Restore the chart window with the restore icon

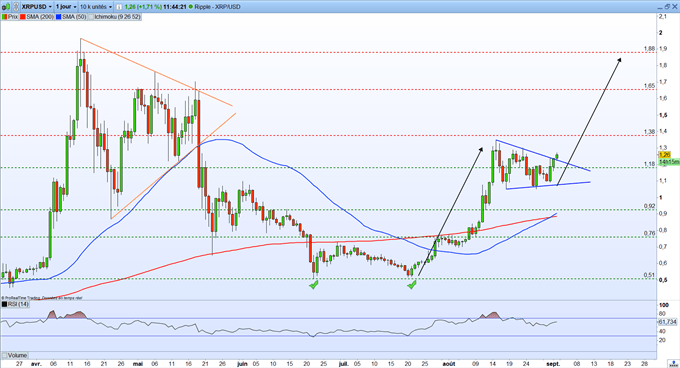click(667, 7)
